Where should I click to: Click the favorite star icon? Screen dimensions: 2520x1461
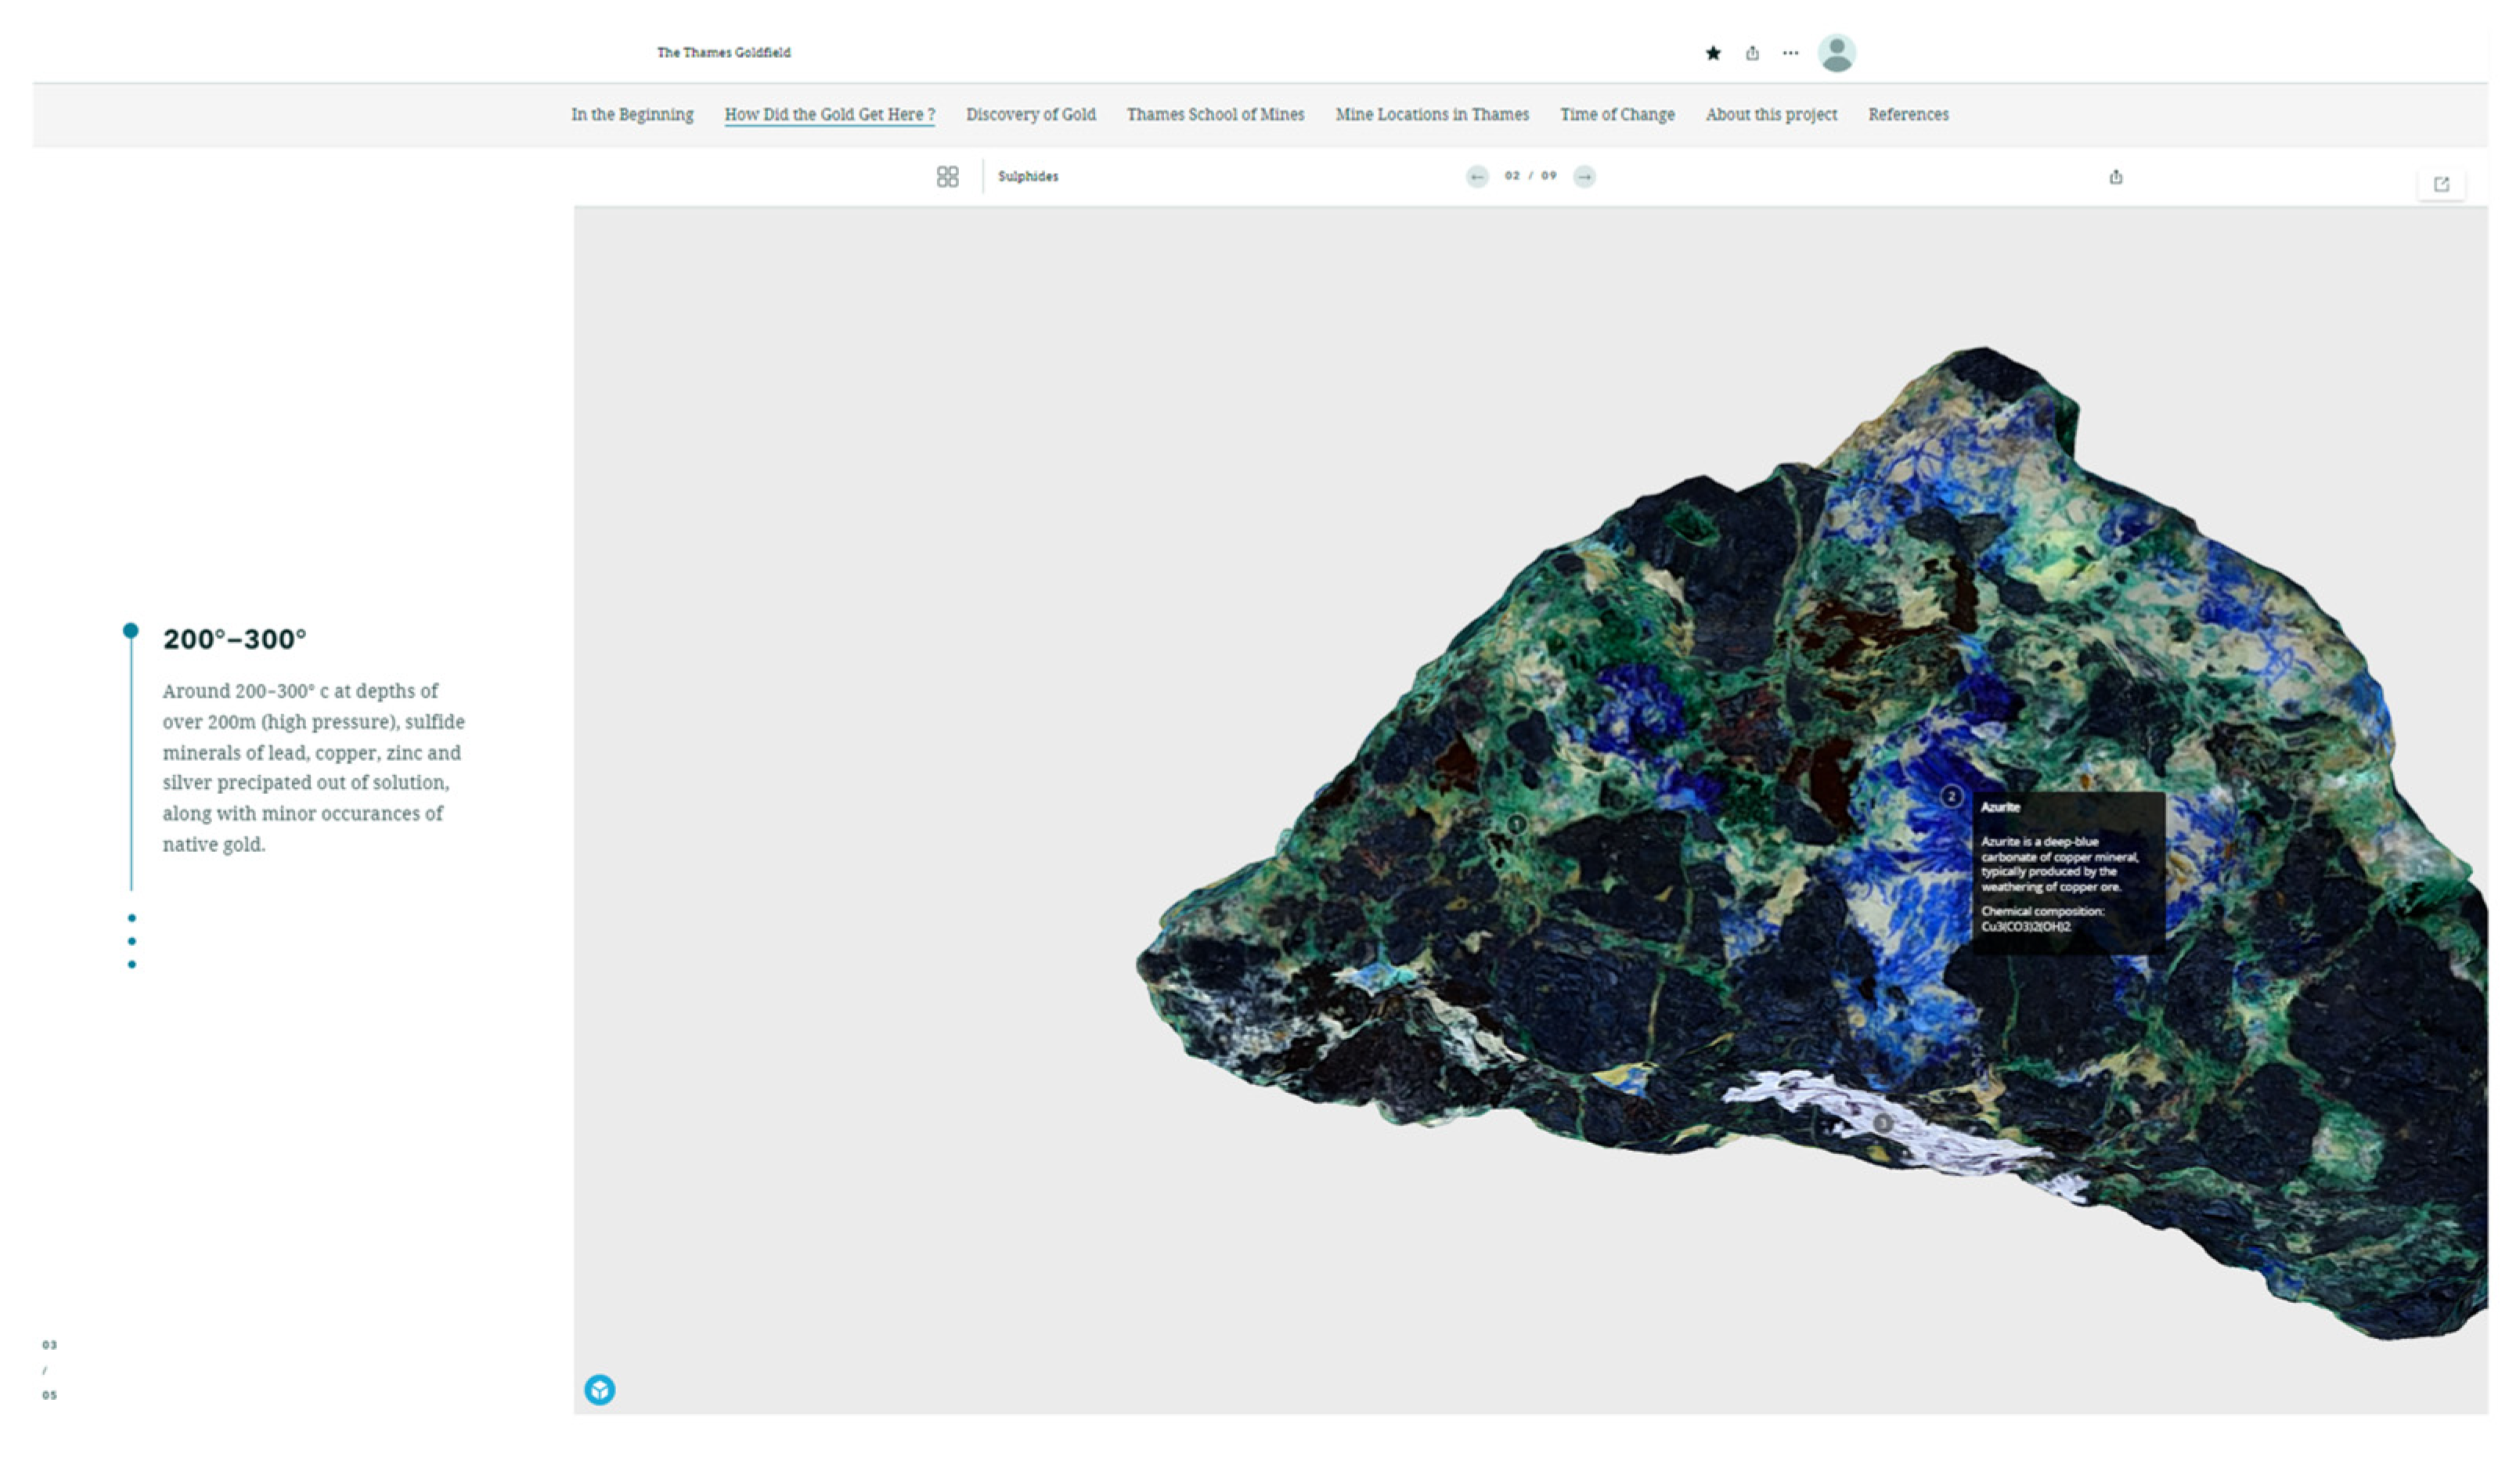(1713, 53)
